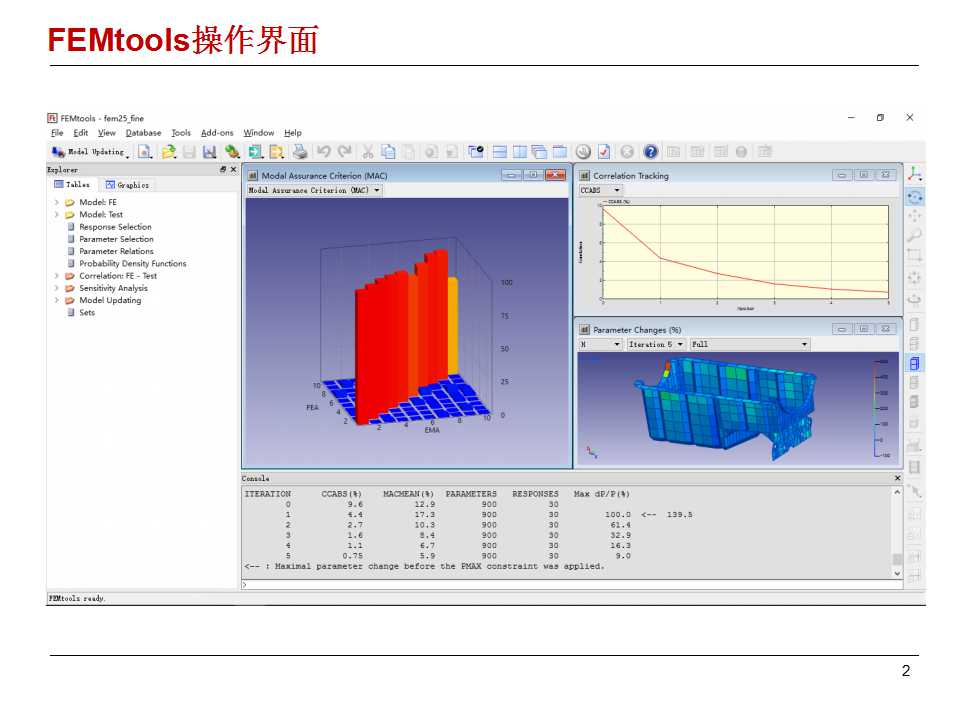Viewport: 960px width, 720px height.
Task: Click the database link toolbar icon
Action: [231, 152]
